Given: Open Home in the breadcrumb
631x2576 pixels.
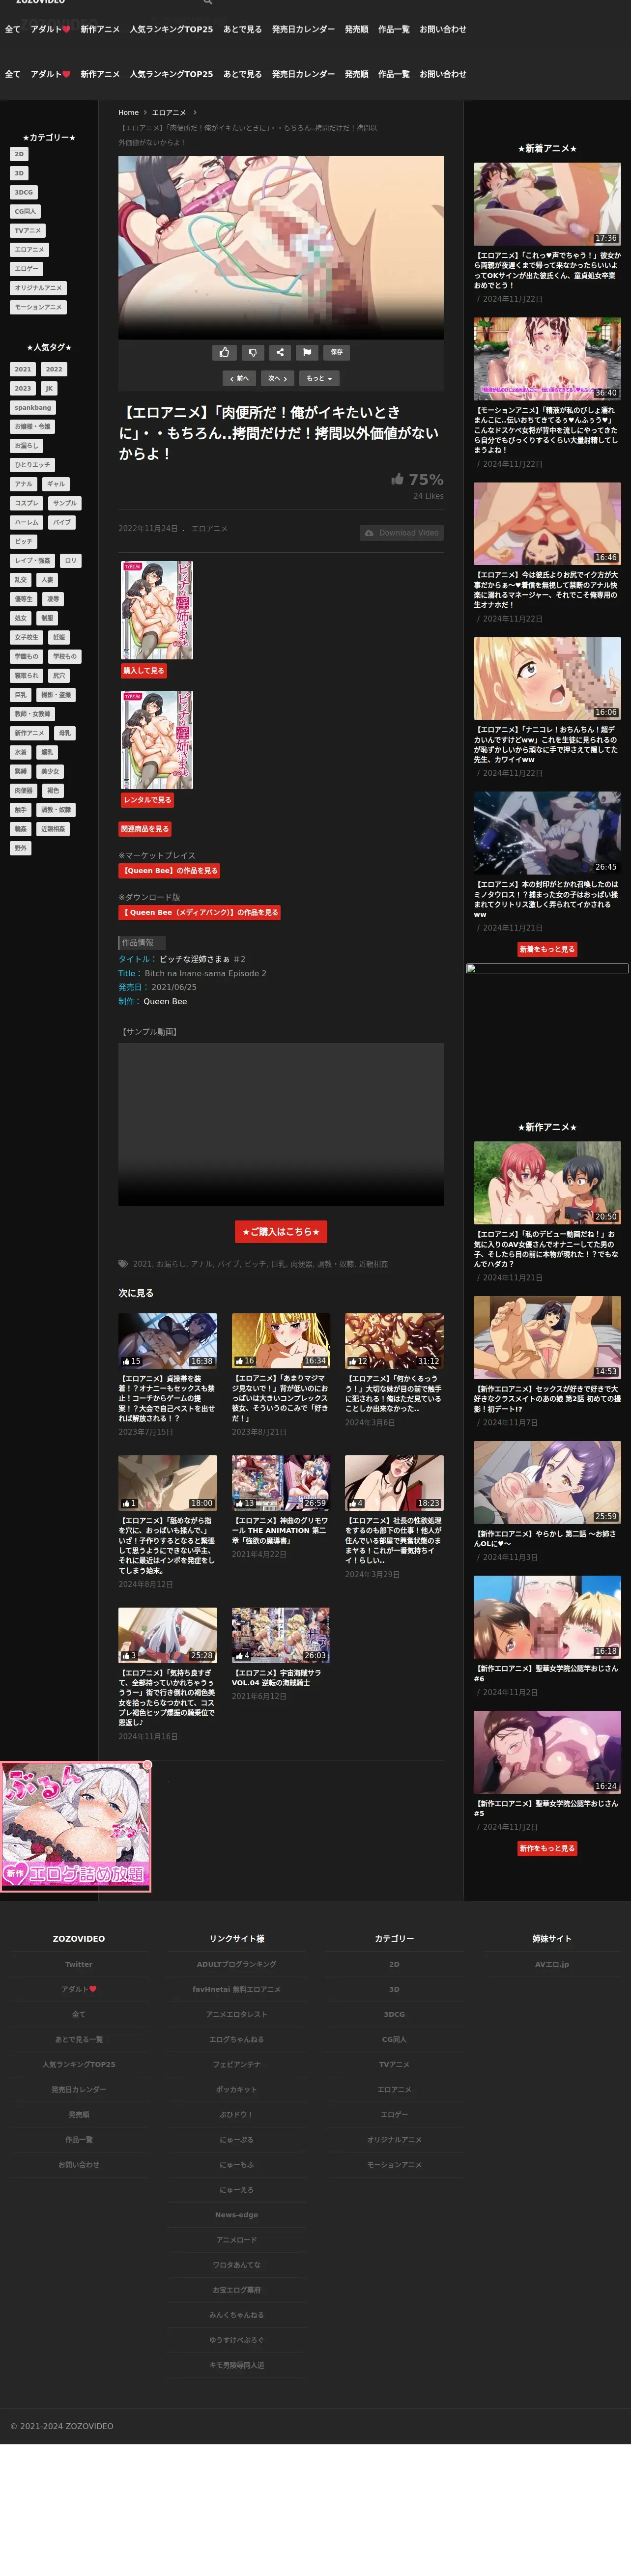Looking at the screenshot, I should click(x=128, y=113).
